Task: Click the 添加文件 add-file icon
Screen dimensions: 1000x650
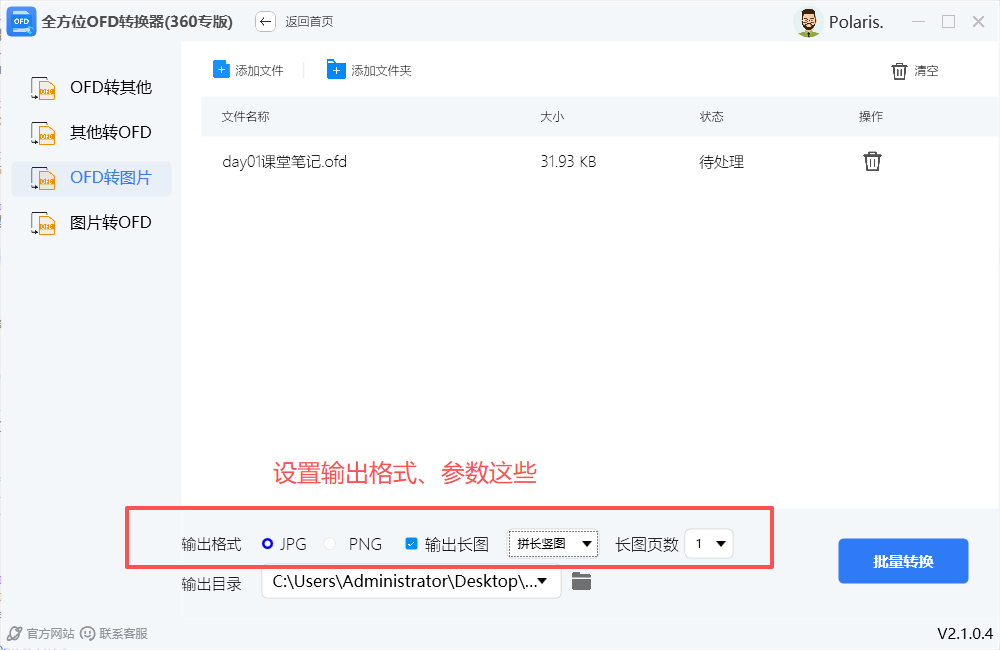Action: tap(220, 69)
